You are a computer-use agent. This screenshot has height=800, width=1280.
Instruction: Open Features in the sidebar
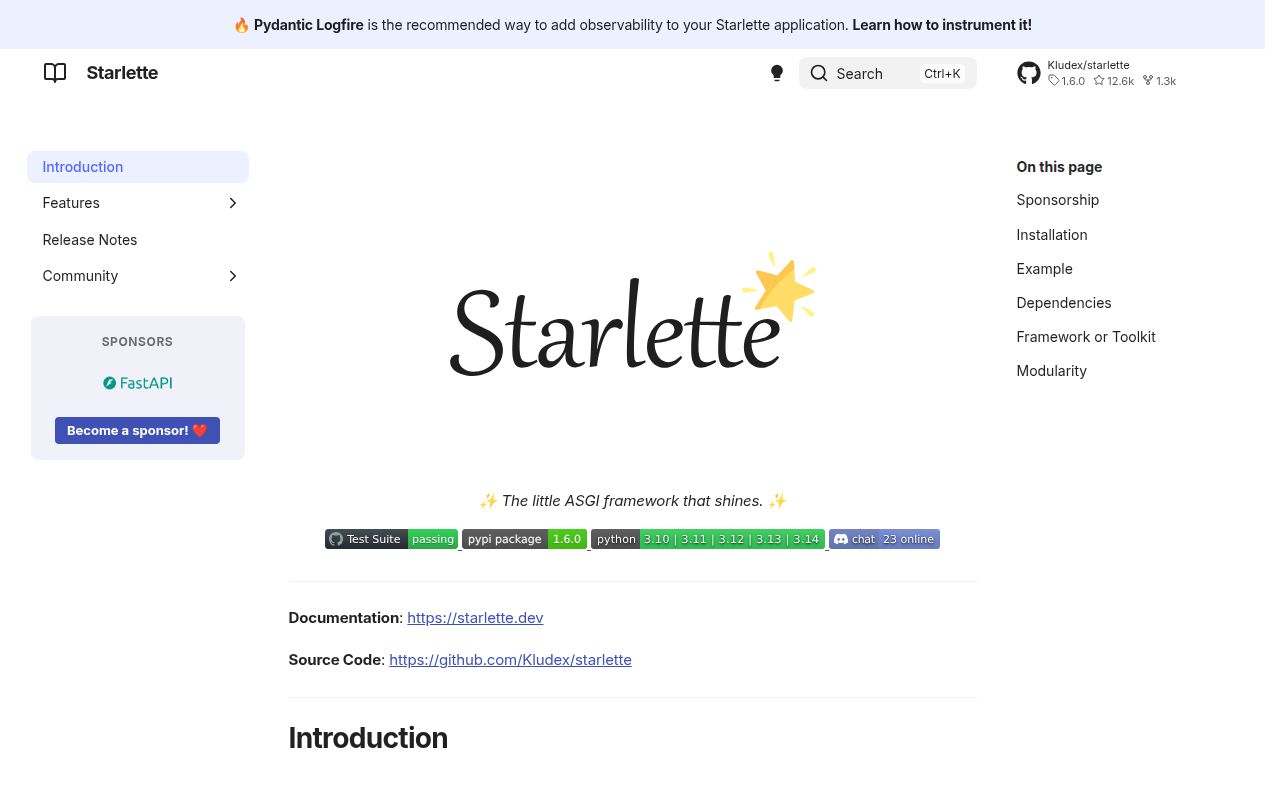tap(71, 203)
